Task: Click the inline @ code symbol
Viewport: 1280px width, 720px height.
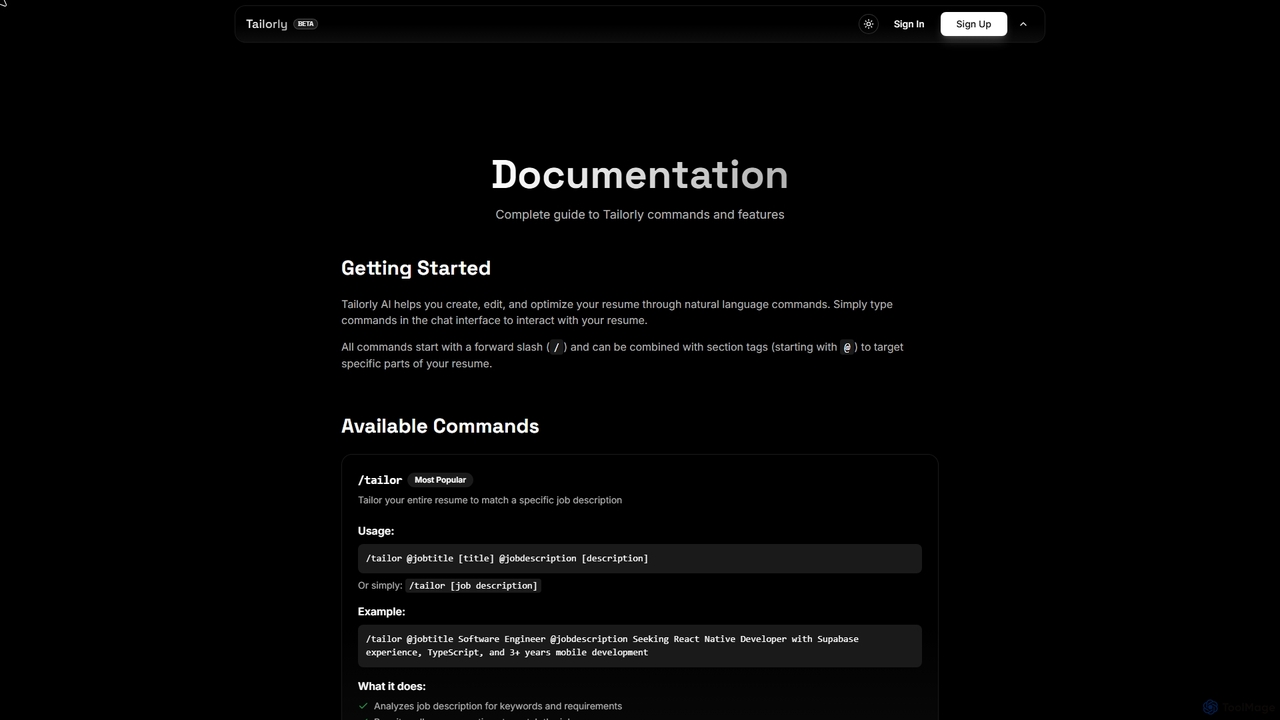Action: point(847,347)
